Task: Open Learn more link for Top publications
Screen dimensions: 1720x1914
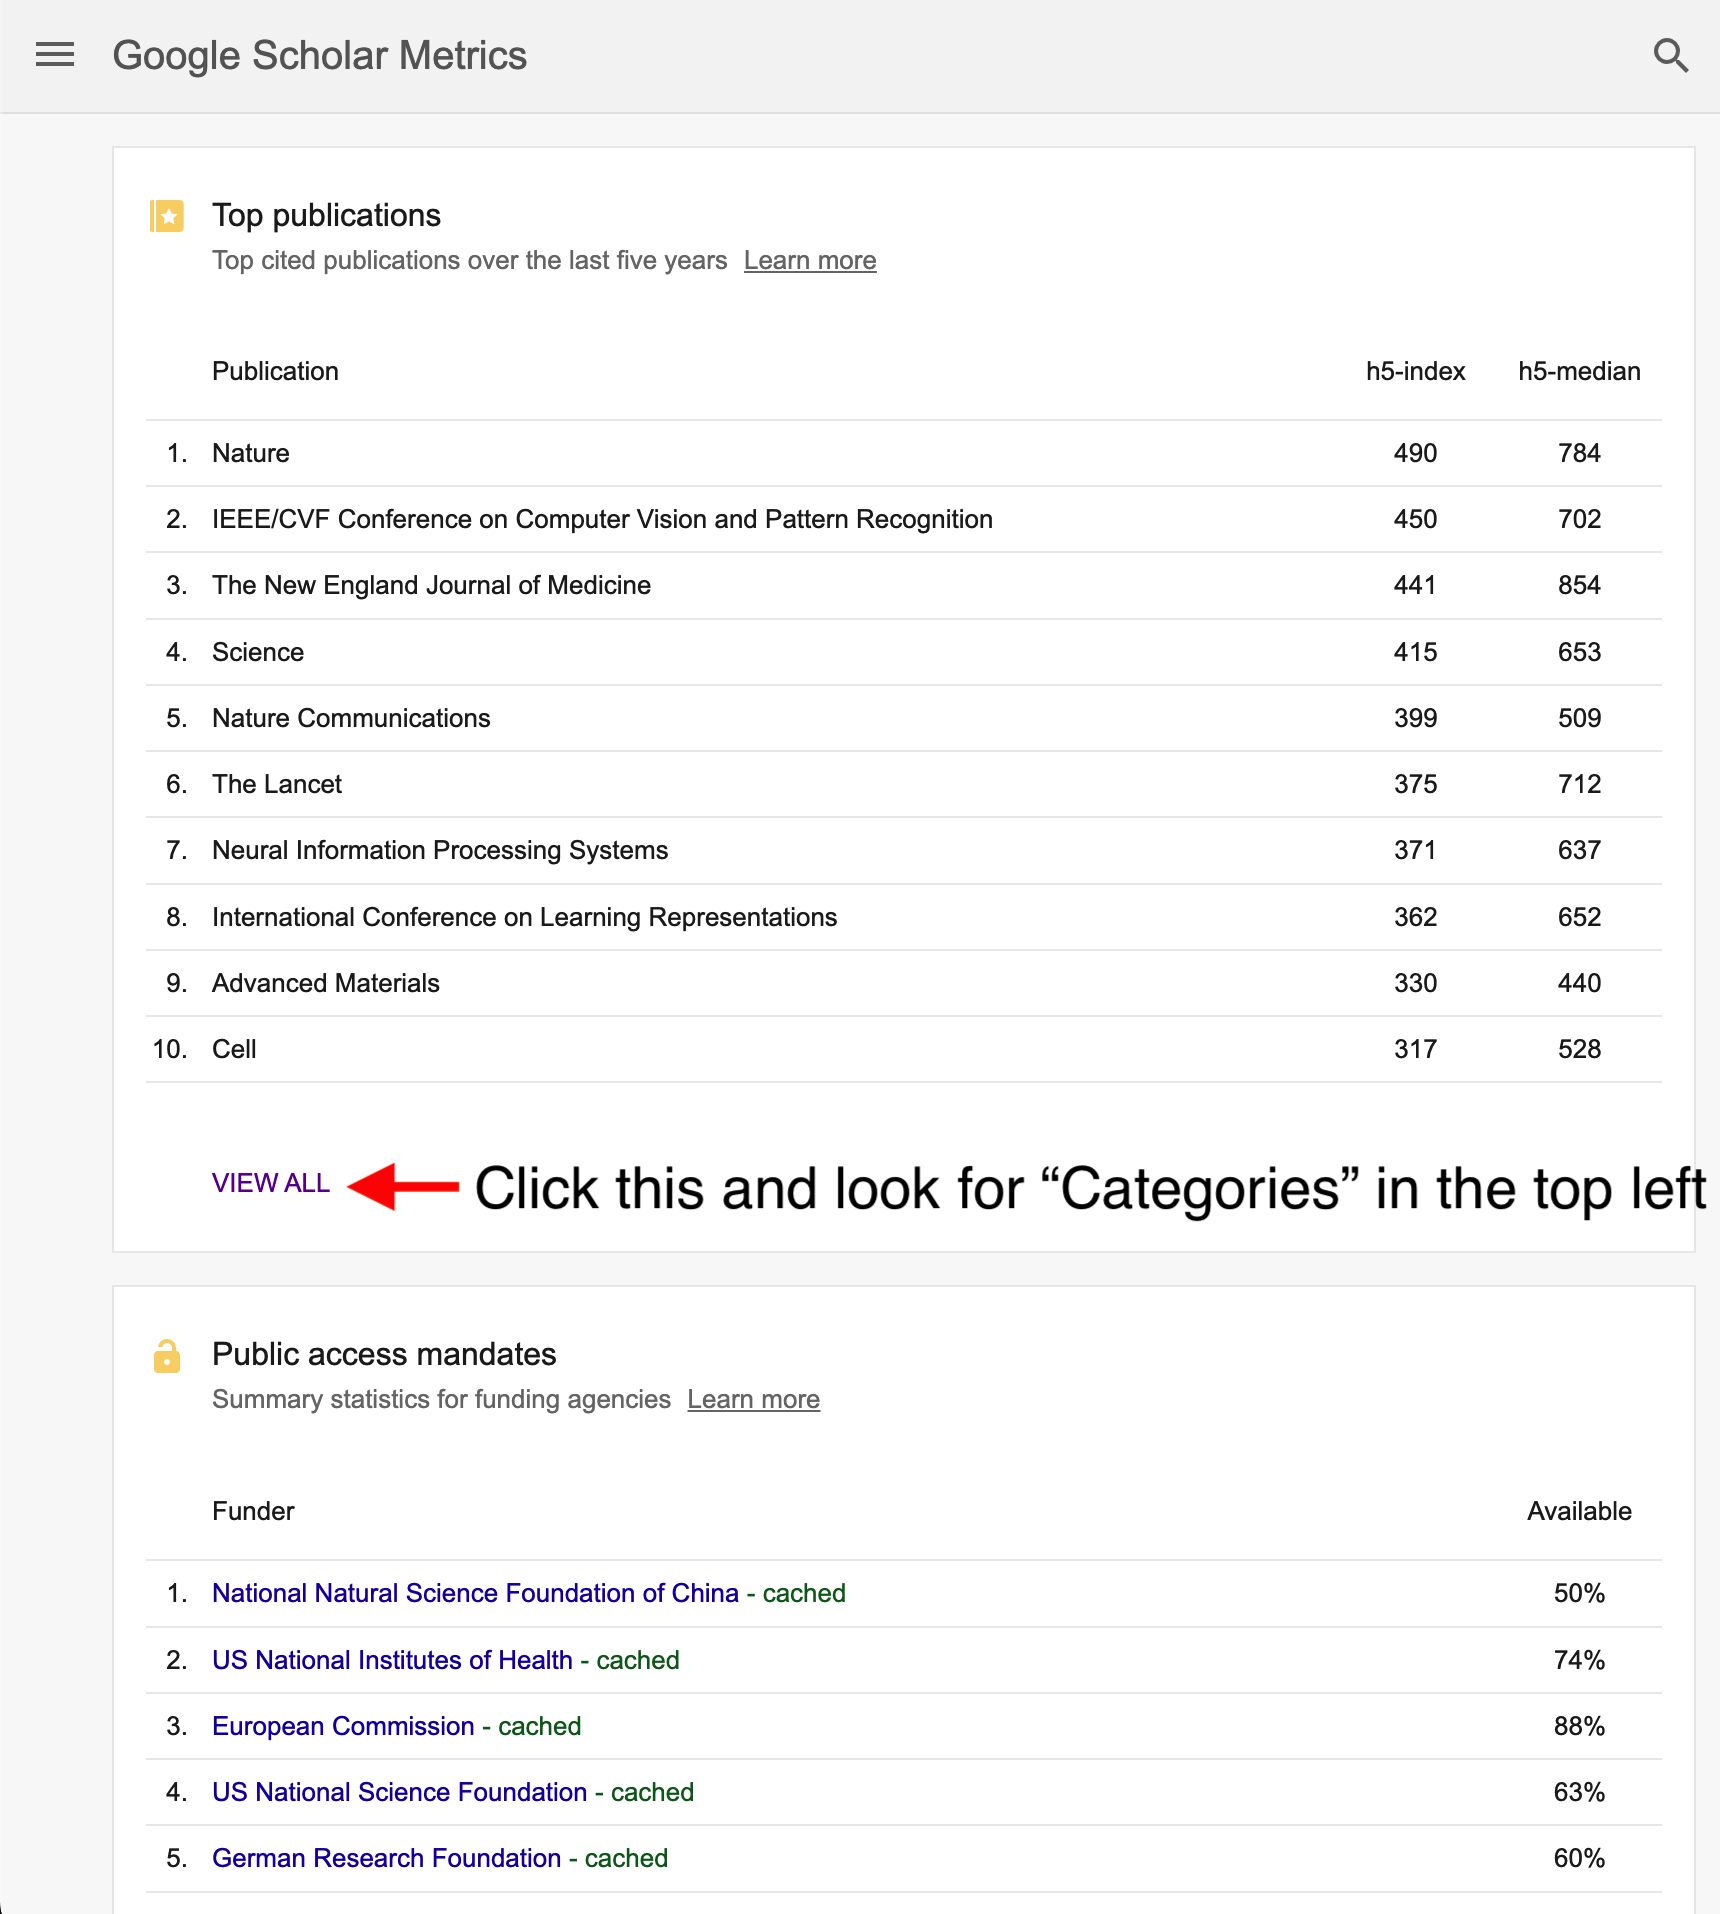Action: pos(809,261)
